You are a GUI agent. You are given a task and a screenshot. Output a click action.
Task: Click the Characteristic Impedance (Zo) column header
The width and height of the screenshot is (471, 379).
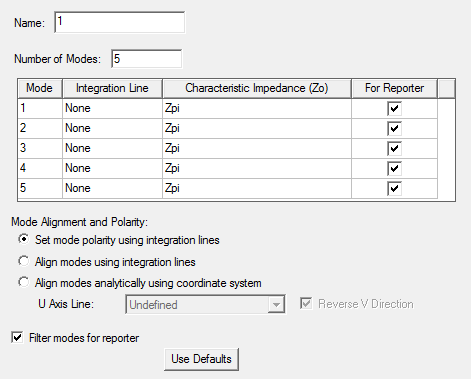pyautogui.click(x=257, y=88)
